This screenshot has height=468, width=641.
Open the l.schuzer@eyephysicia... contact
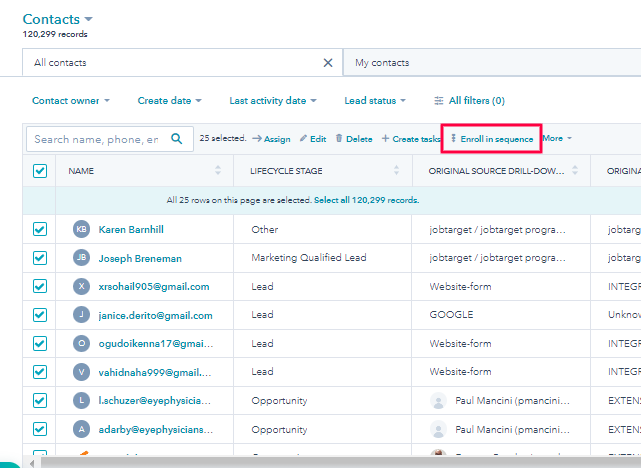pos(155,401)
